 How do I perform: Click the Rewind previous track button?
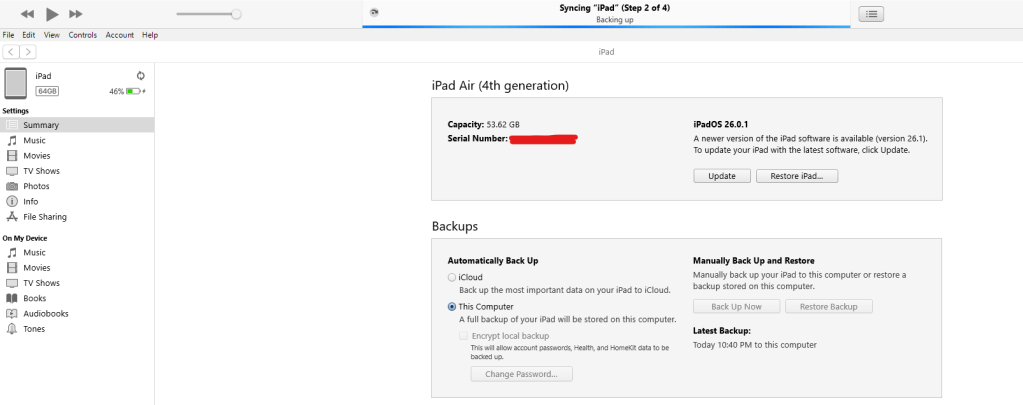pos(27,14)
